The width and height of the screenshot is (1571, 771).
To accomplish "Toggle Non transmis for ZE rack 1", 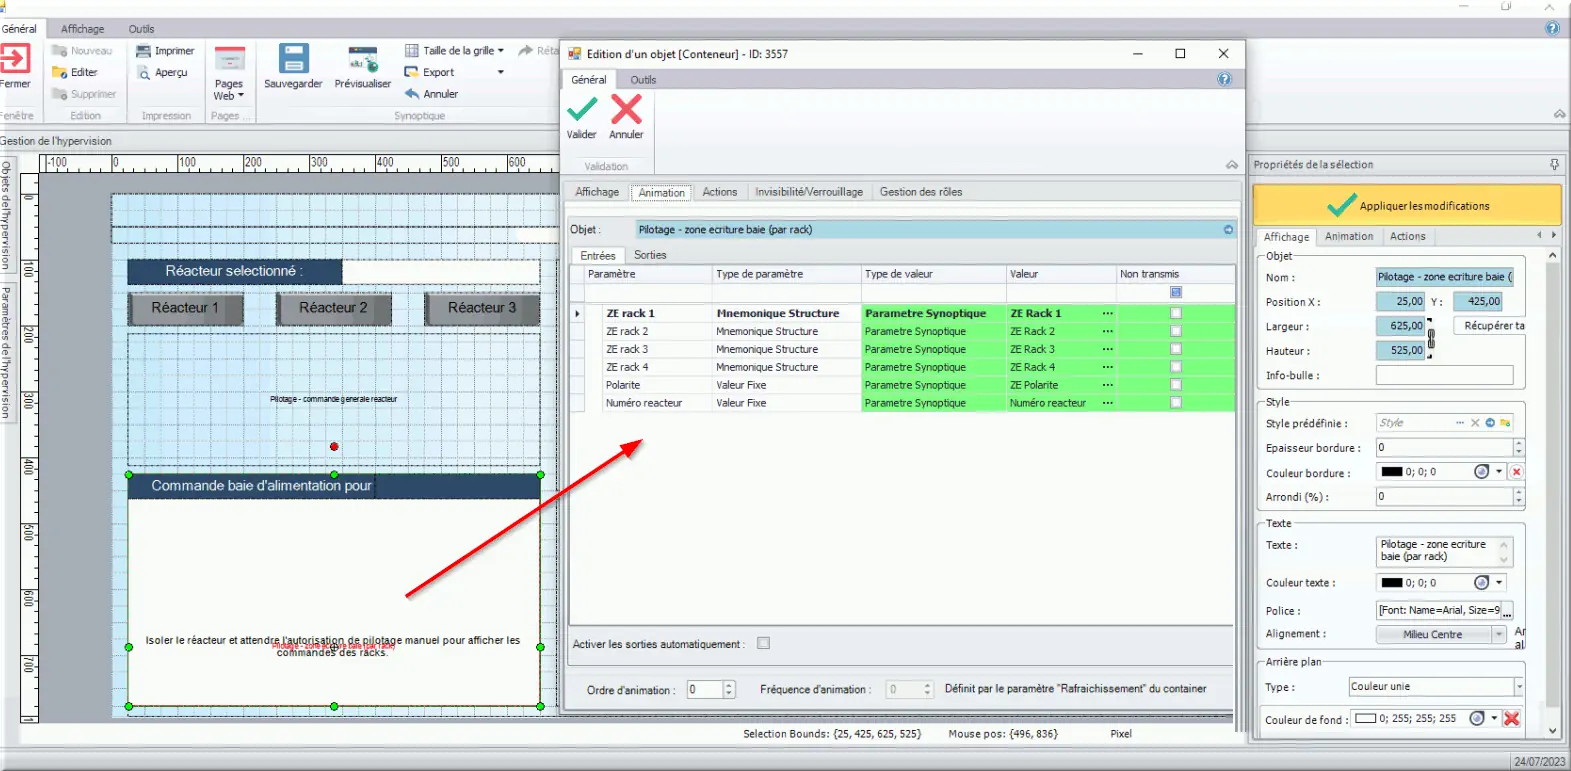I will pyautogui.click(x=1176, y=314).
